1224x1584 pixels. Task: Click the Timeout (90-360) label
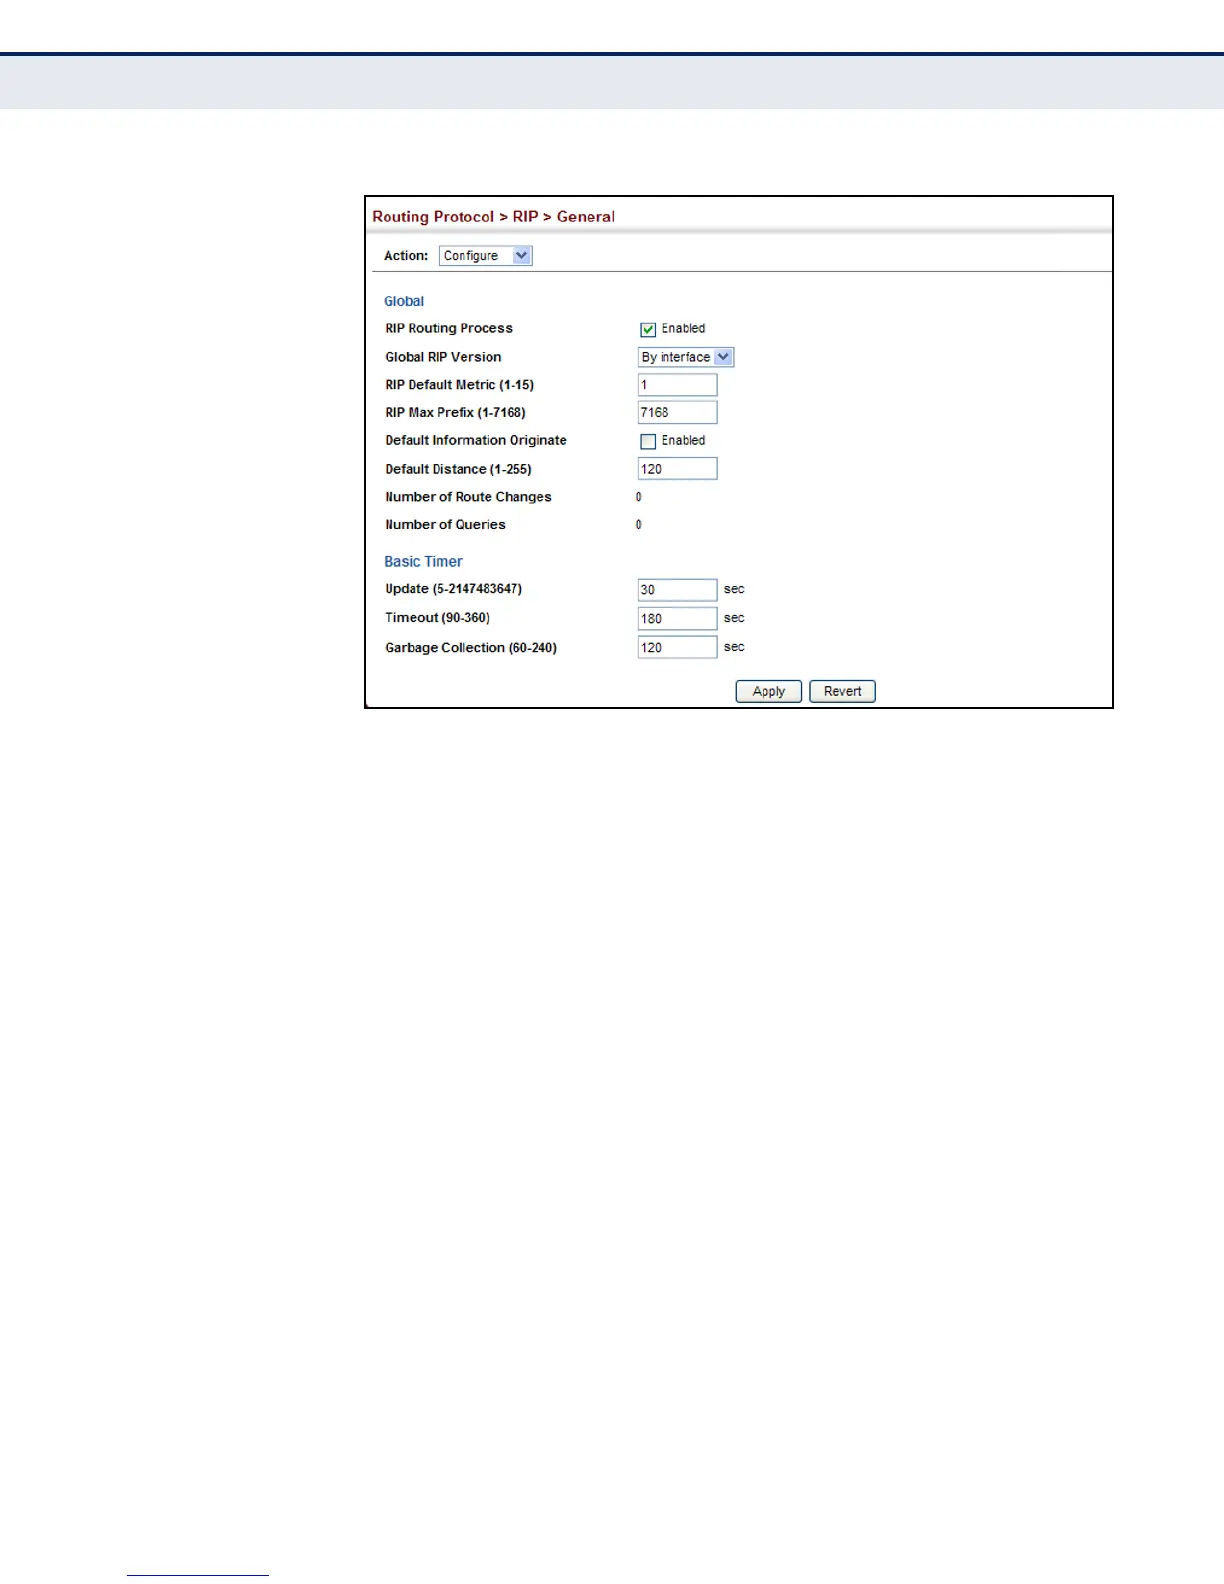(x=437, y=618)
